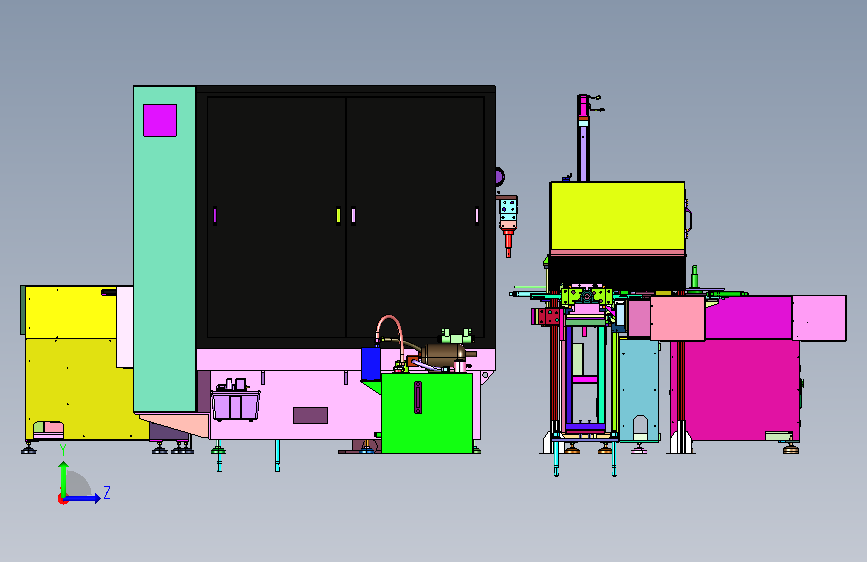This screenshot has width=867, height=562.
Task: Select the red perforated block on right machine
Action: click(x=547, y=316)
